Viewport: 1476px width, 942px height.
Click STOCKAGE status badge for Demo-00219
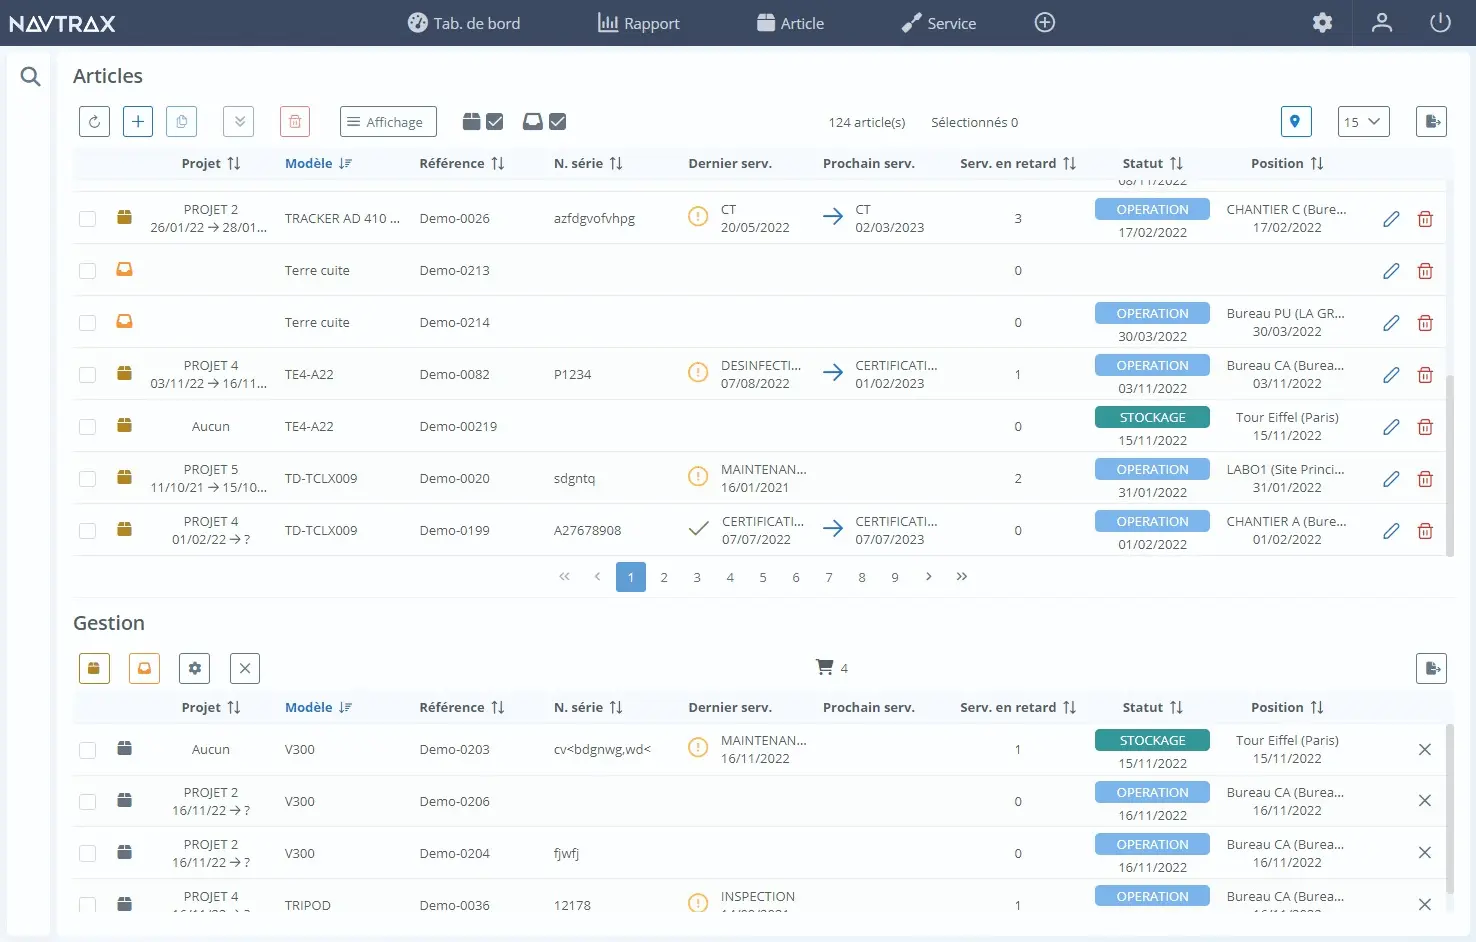coord(1152,417)
